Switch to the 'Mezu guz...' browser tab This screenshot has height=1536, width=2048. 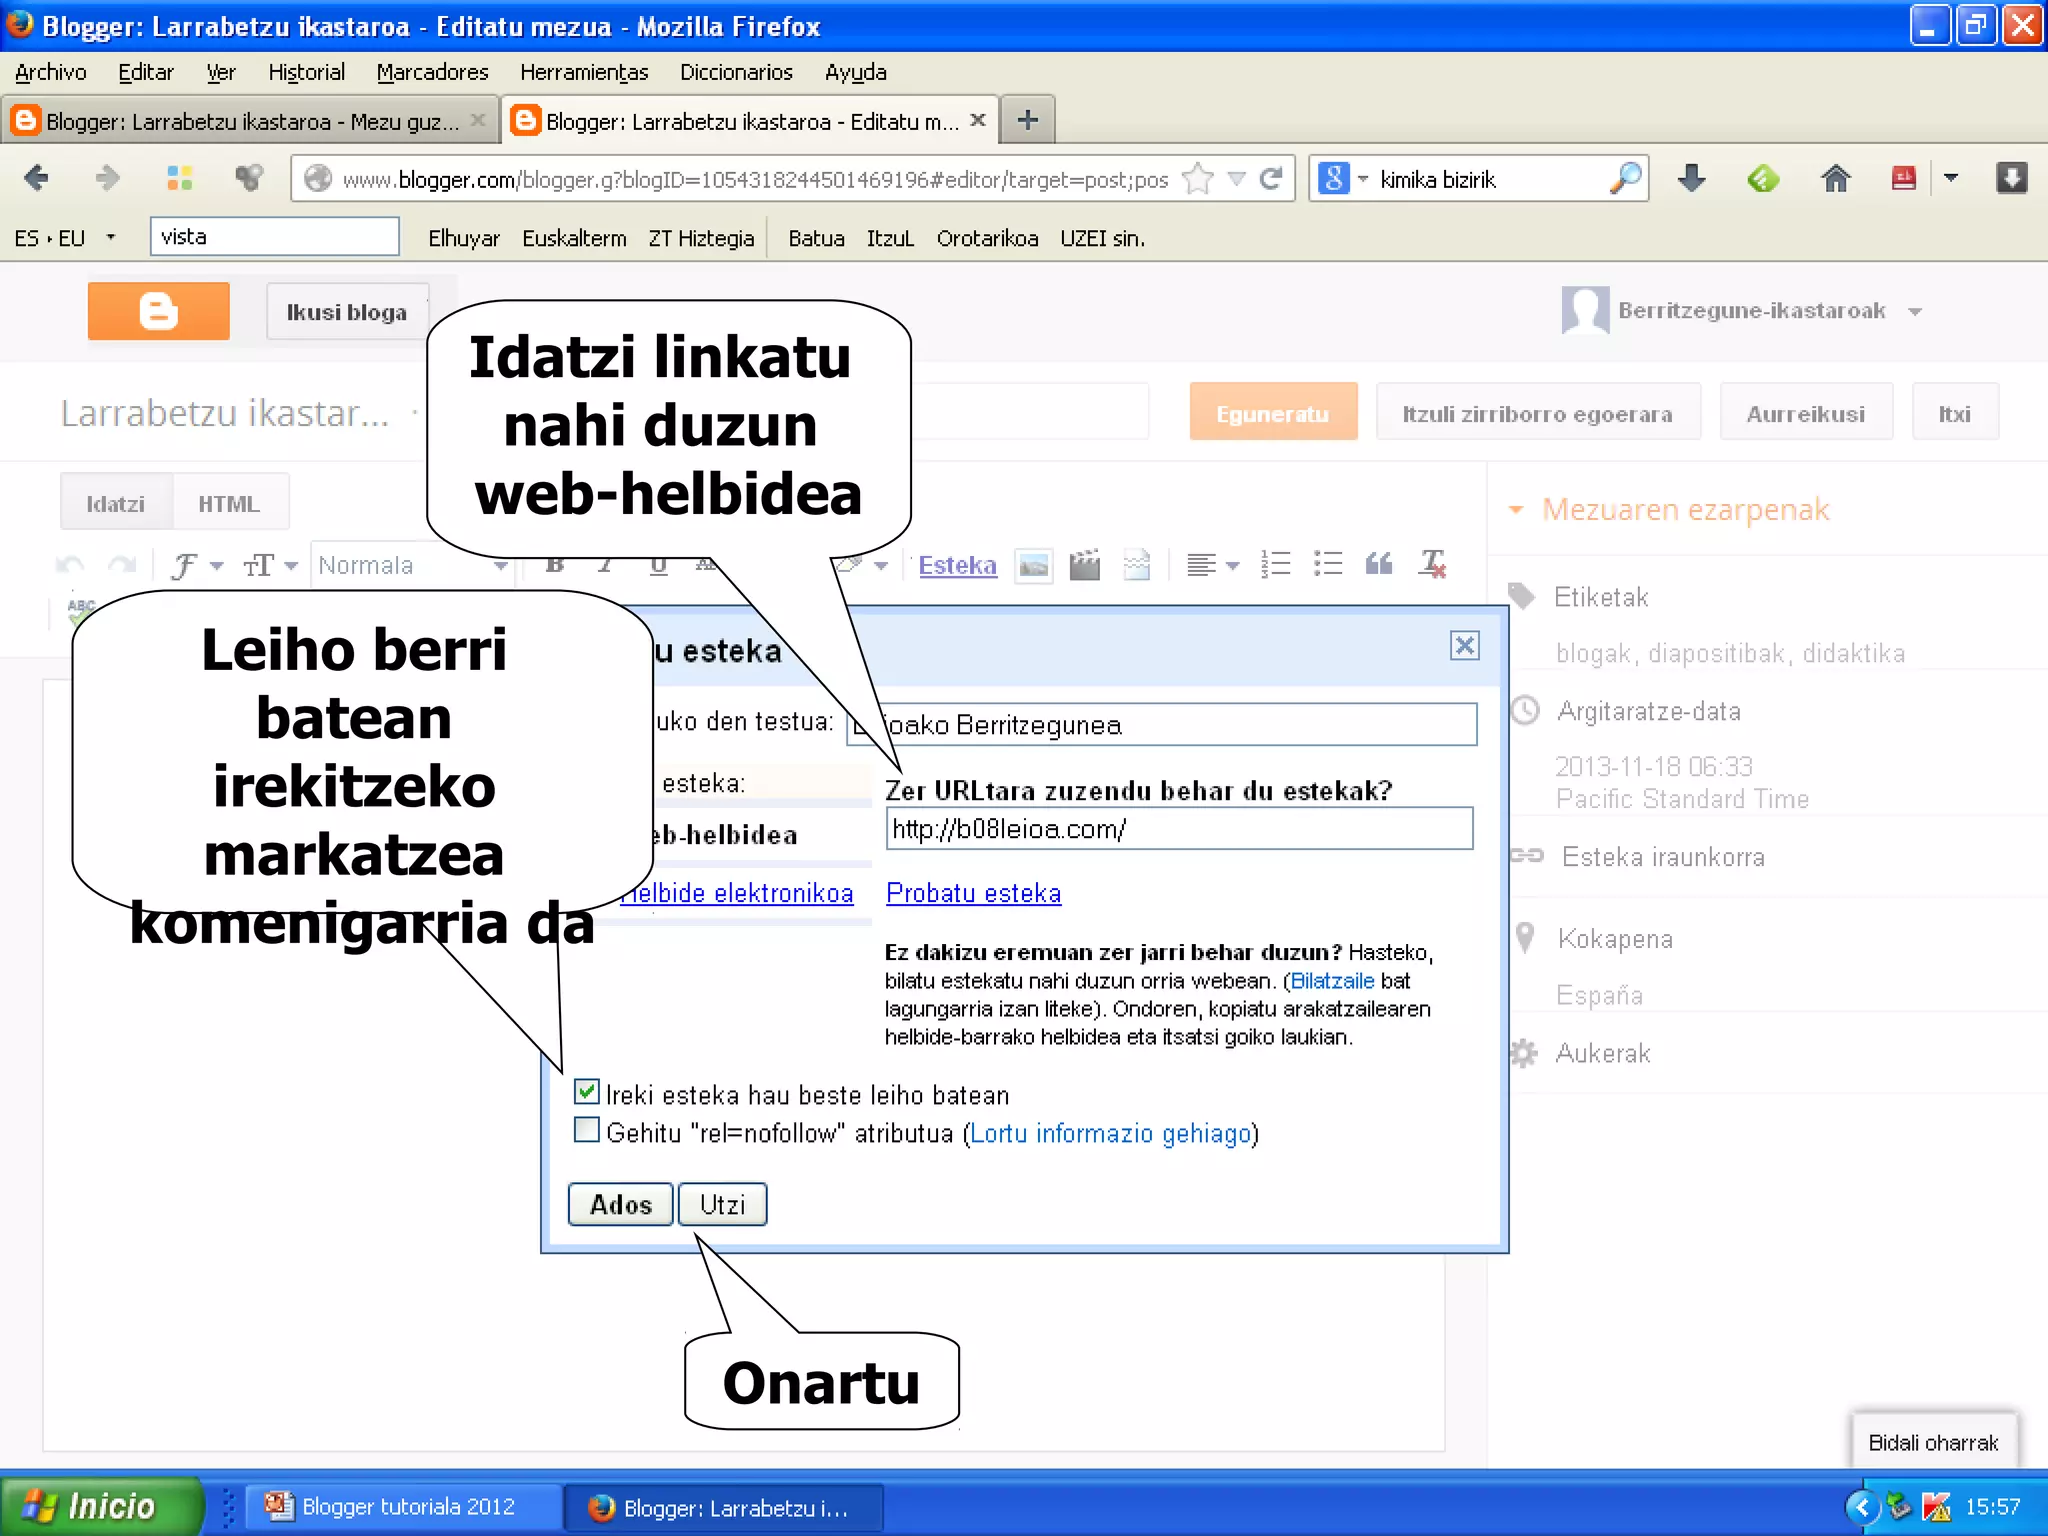(250, 121)
